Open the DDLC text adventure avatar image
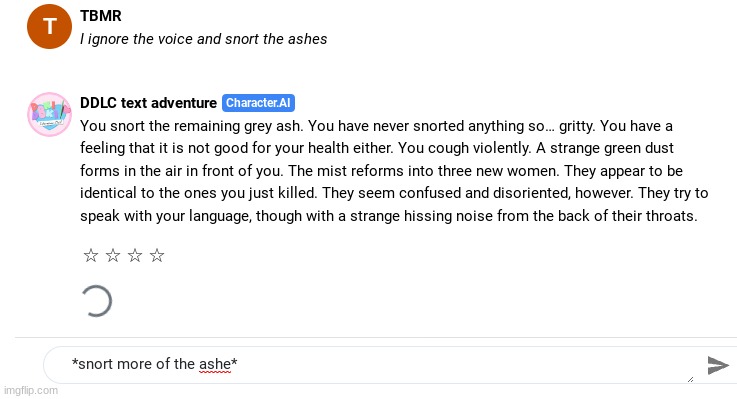Image resolution: width=737 pixels, height=399 pixels. point(49,114)
